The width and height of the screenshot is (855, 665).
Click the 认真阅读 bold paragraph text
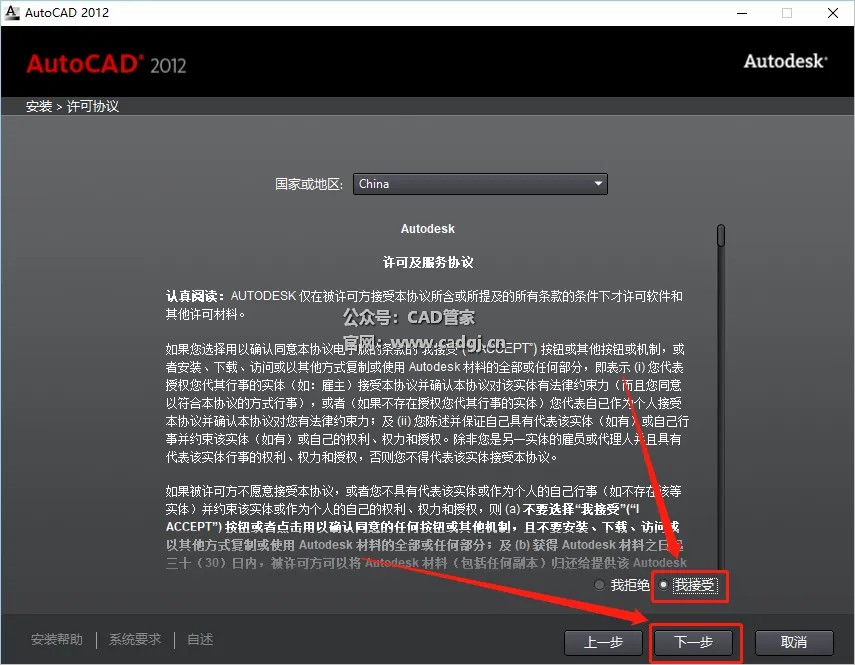[x=195, y=296]
